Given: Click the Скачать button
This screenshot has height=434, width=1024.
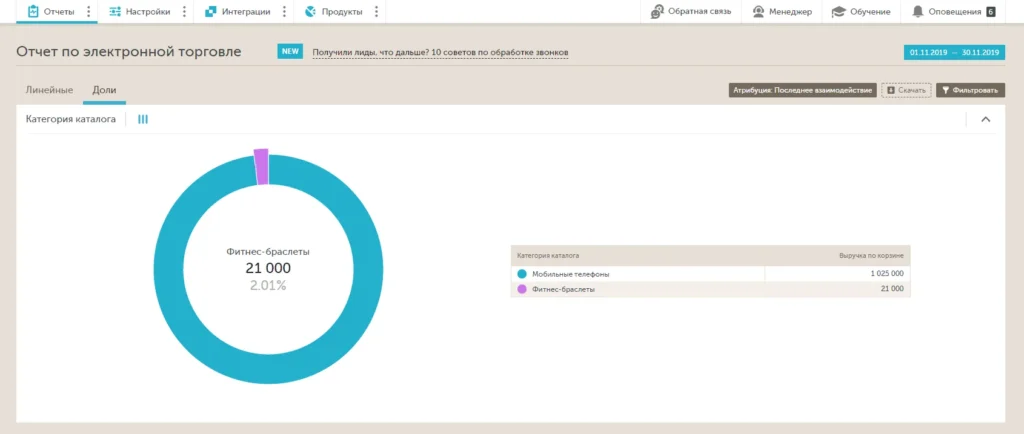Looking at the screenshot, I should coord(906,90).
